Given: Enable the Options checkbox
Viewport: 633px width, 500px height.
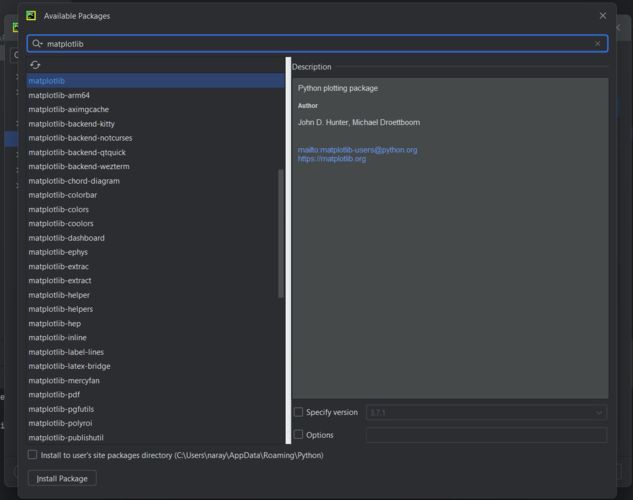Looking at the screenshot, I should 298,435.
